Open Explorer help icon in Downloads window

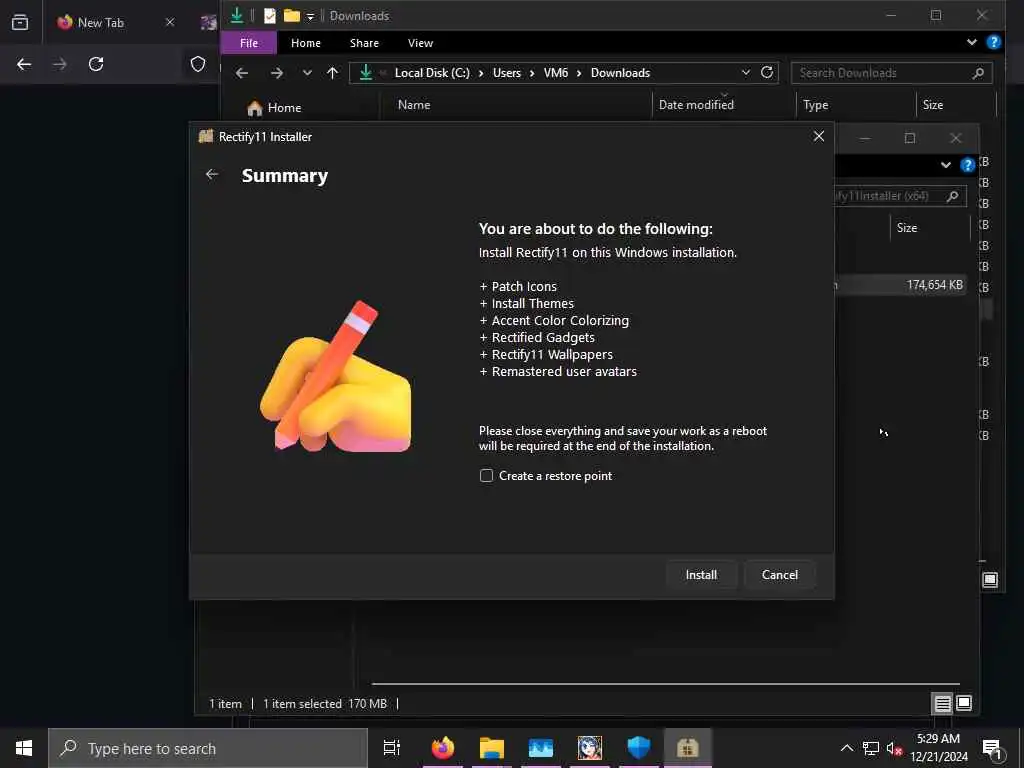993,42
